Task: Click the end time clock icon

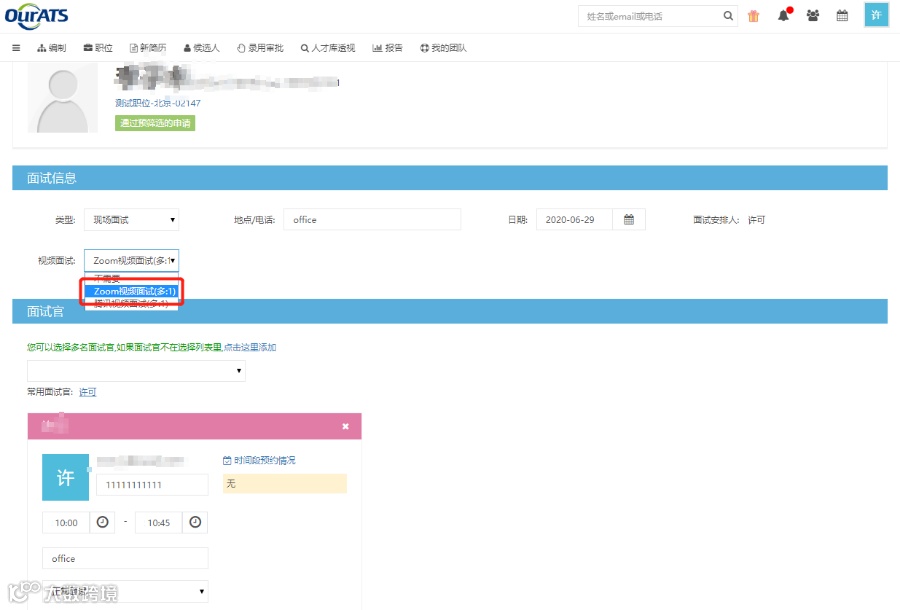Action: point(195,522)
